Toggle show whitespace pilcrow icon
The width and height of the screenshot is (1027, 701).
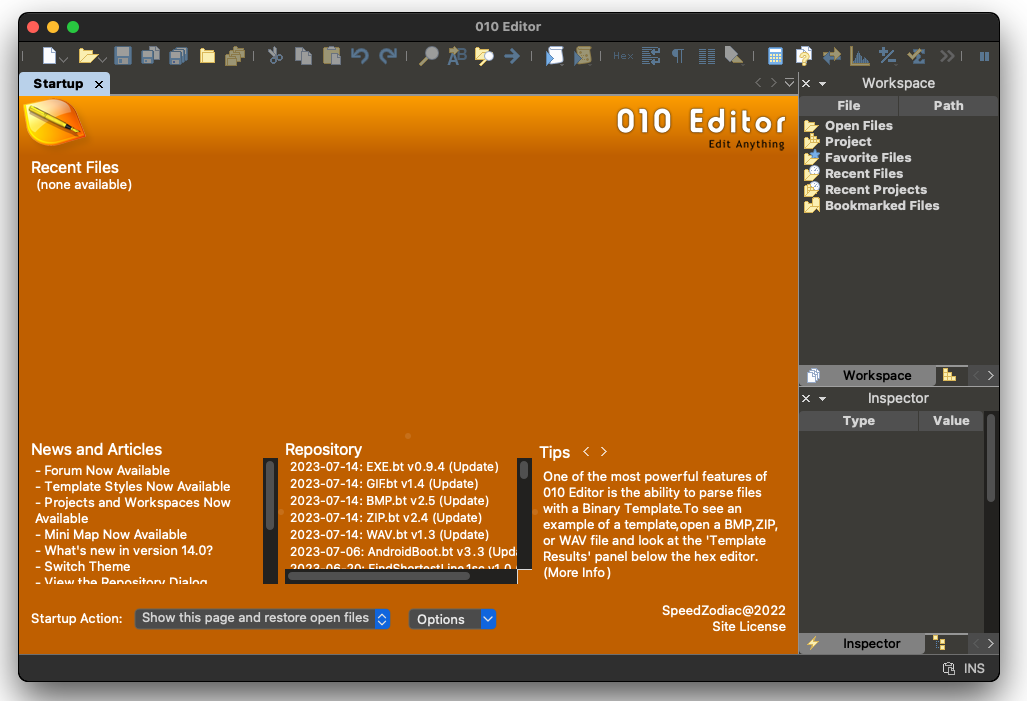point(678,56)
